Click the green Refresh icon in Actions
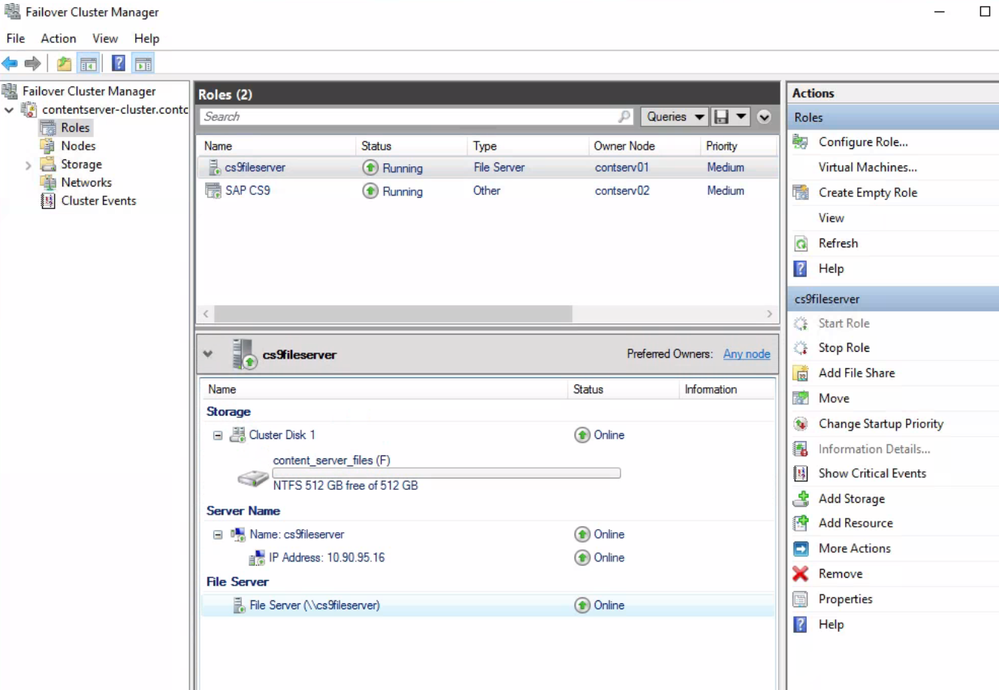999x690 pixels. [x=800, y=243]
